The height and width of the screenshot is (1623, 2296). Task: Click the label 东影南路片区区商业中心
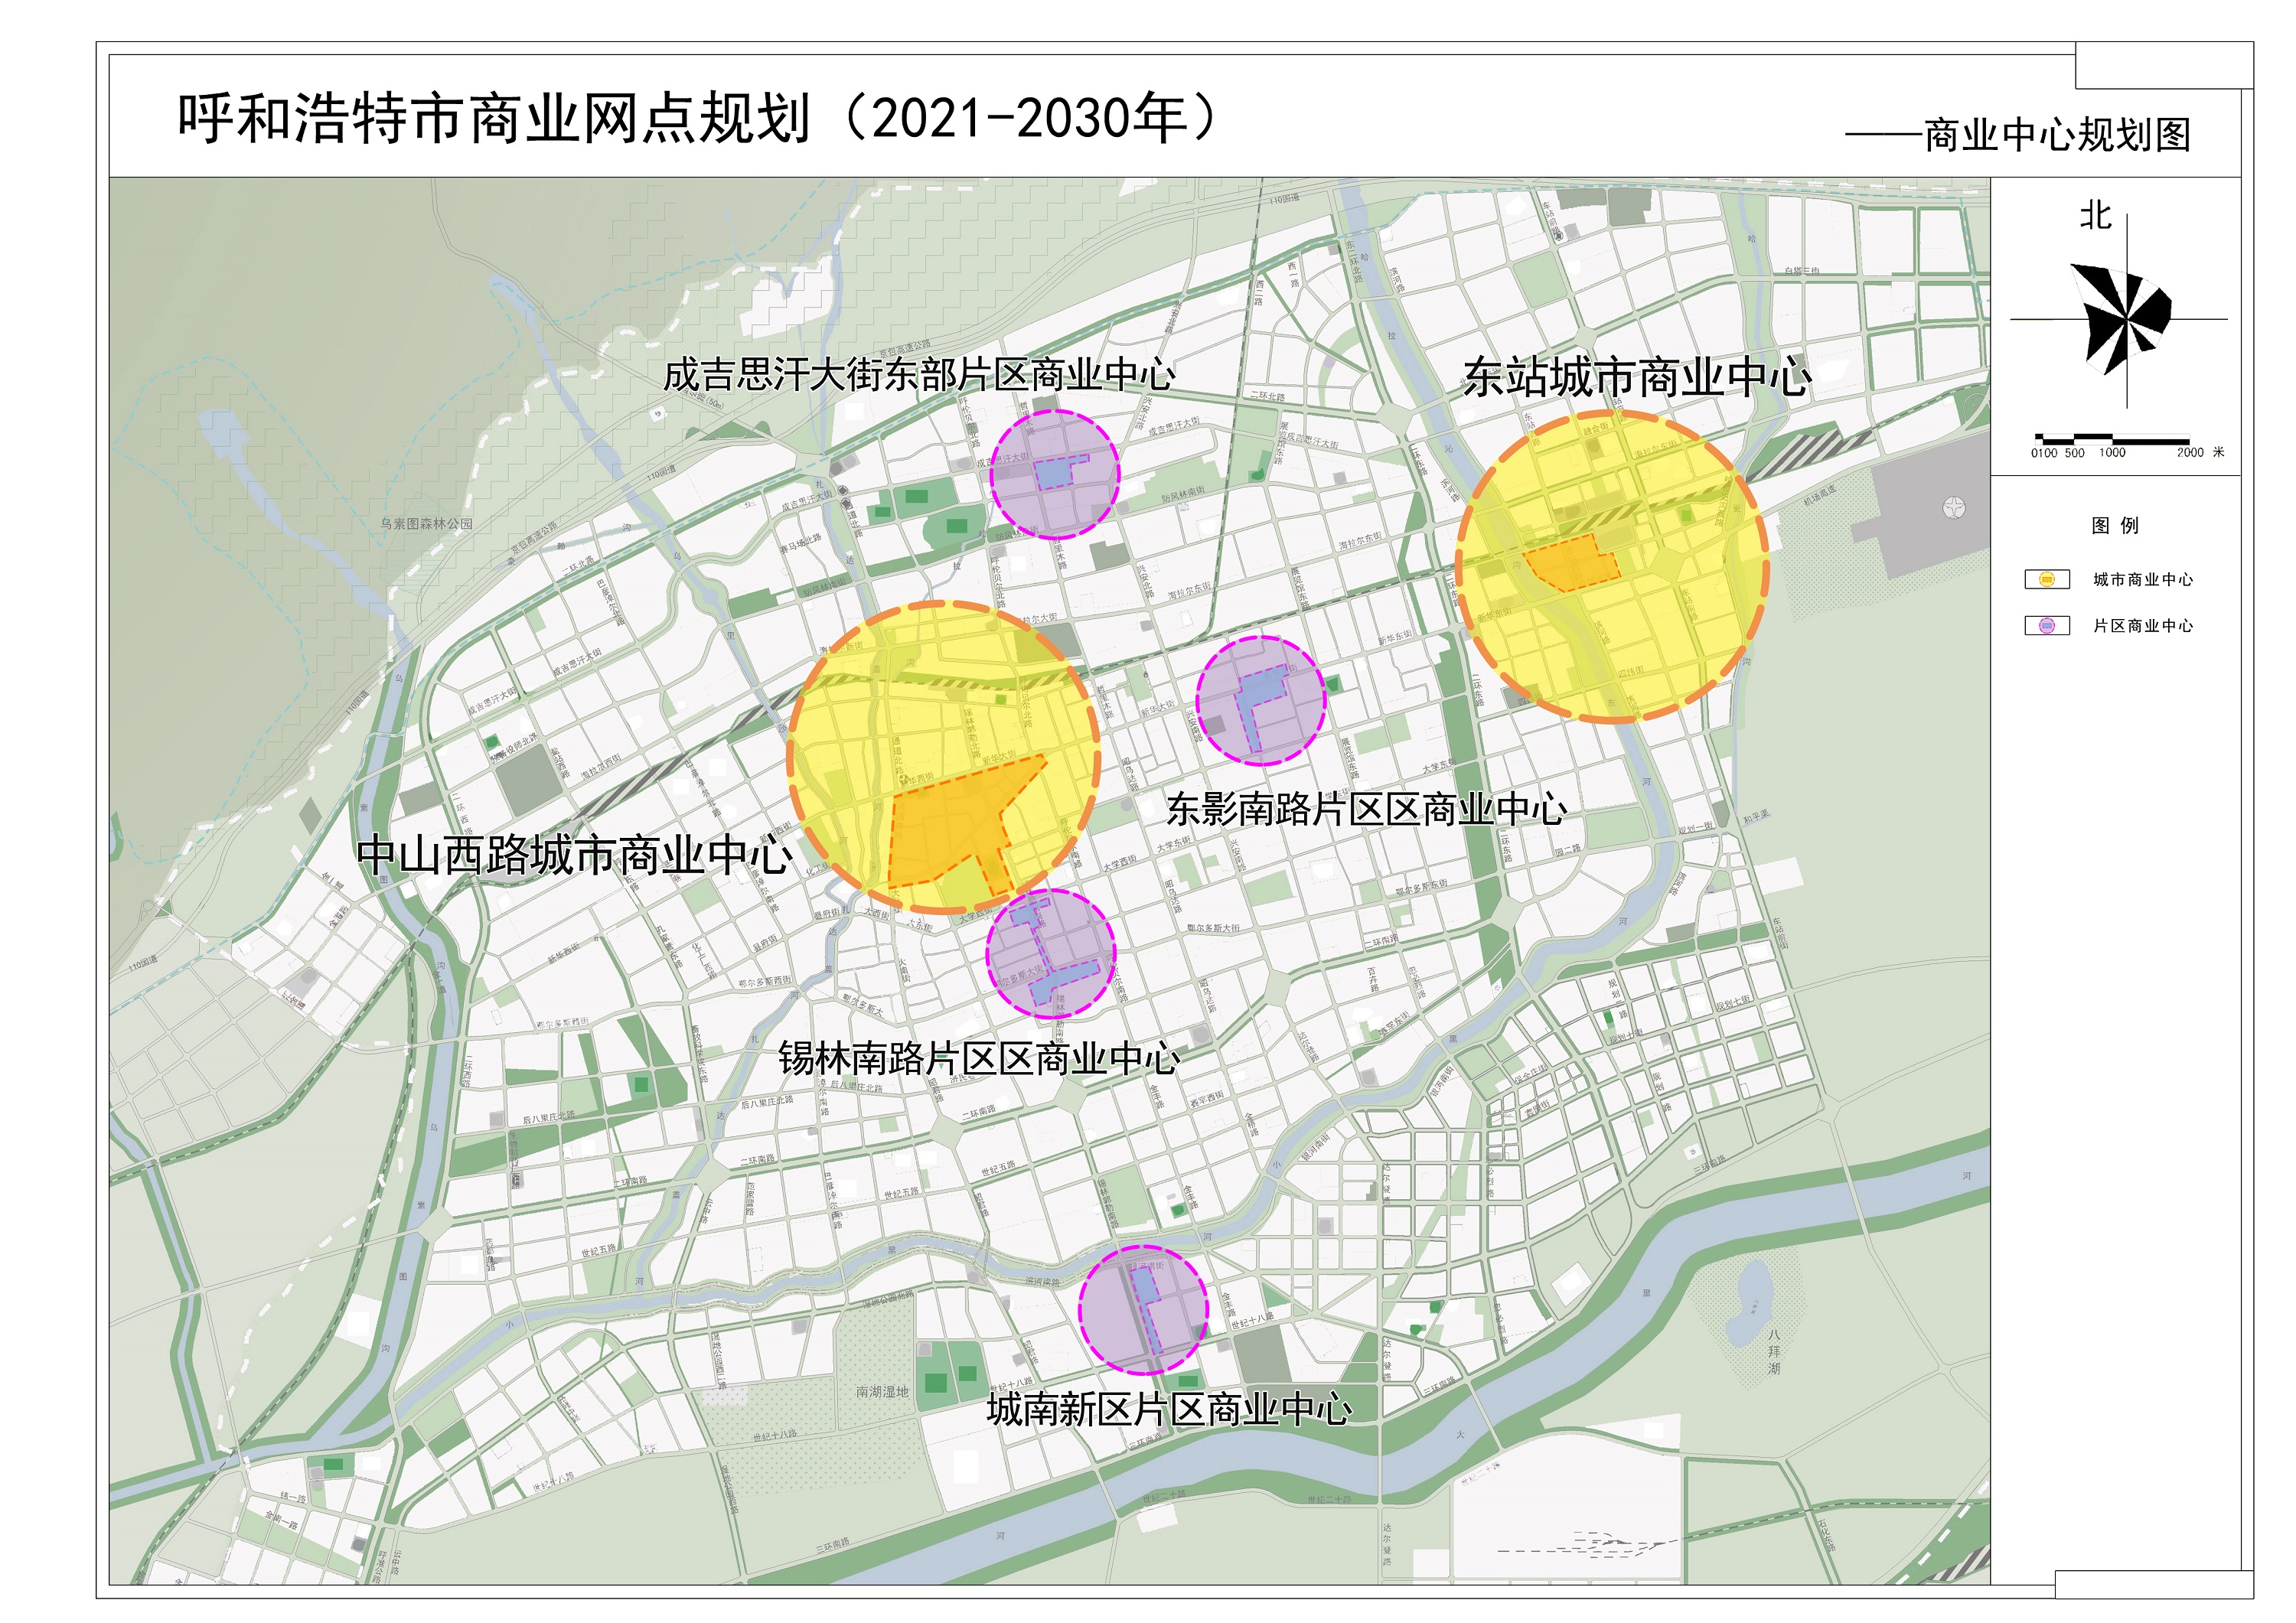[x=1366, y=809]
